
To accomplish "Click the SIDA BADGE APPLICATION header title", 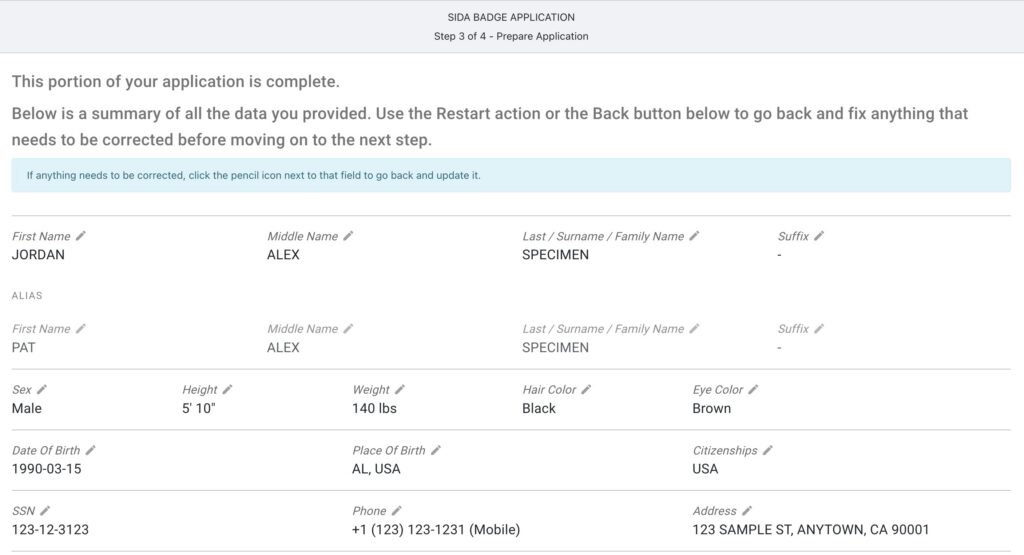I will point(511,17).
